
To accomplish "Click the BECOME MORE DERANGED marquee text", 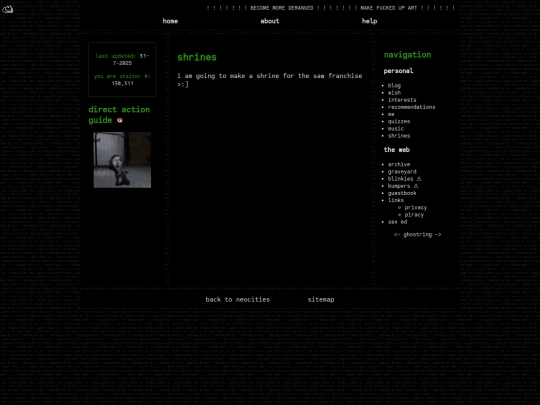I will coord(281,8).
